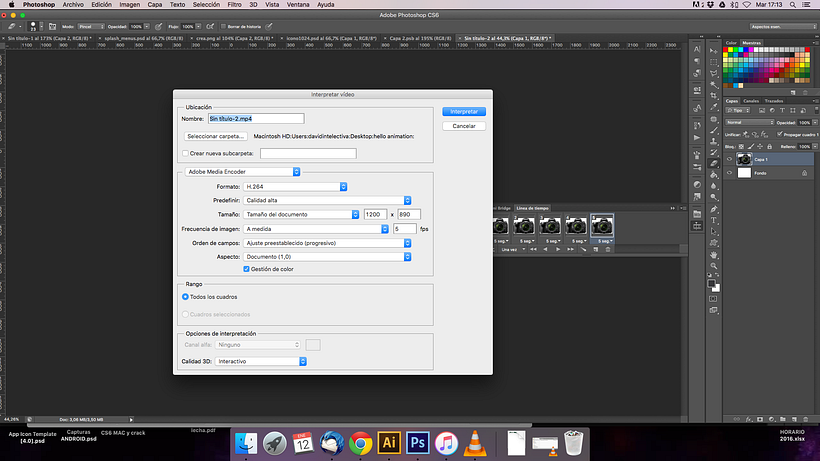
Task: Go to first frame in timeline
Action: [533, 249]
